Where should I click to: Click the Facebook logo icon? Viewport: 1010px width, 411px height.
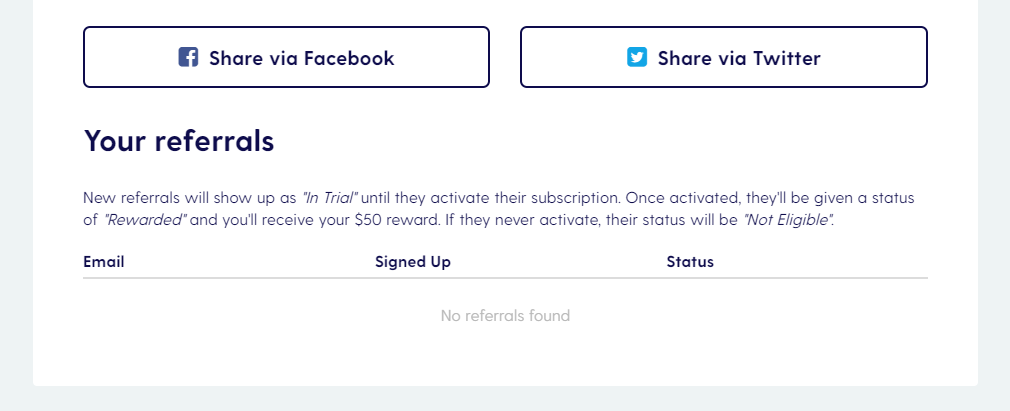[188, 57]
